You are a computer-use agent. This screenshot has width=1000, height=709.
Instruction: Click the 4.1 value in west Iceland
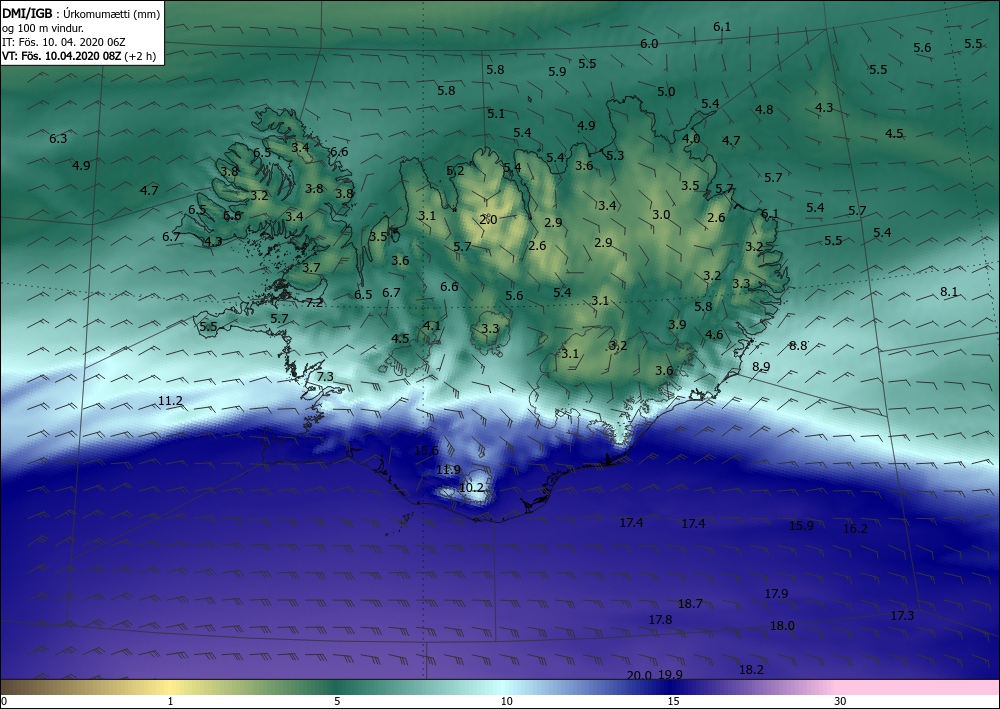click(x=432, y=326)
